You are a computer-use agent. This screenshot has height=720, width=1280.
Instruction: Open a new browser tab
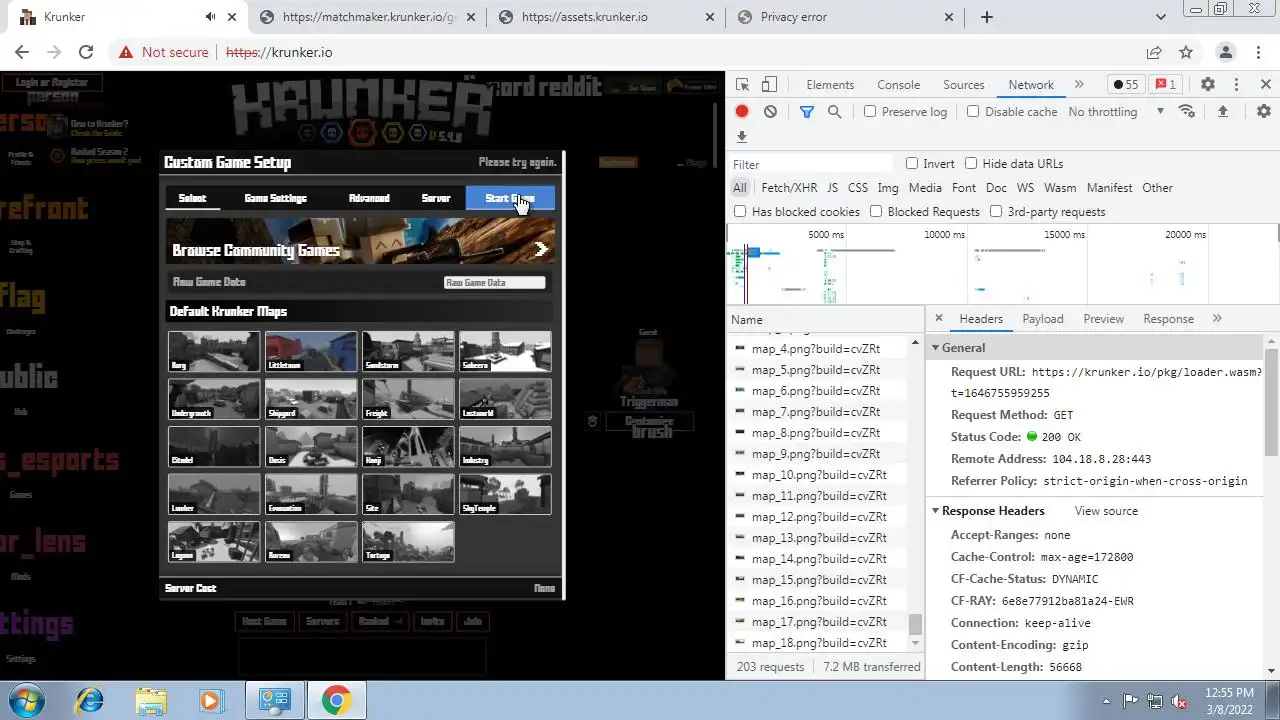tap(987, 17)
